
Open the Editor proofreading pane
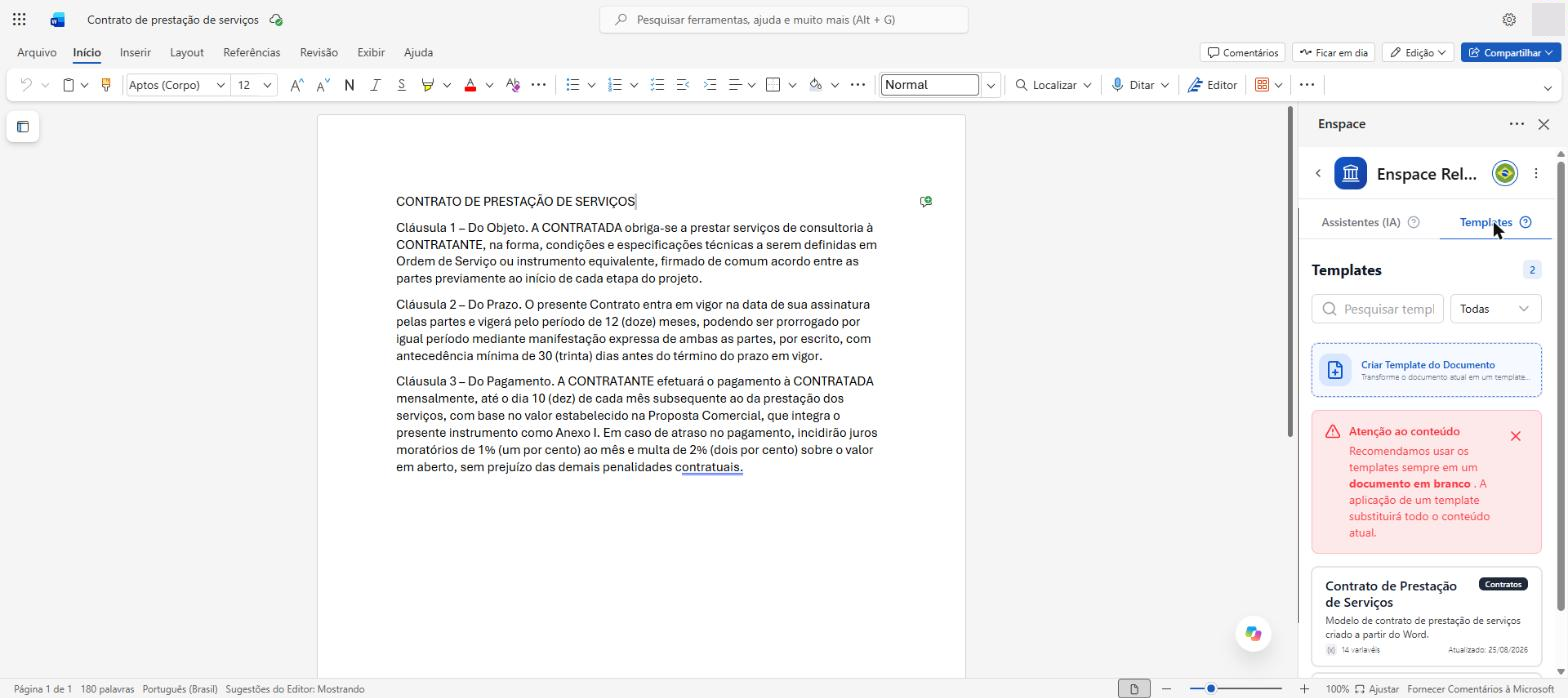click(1213, 85)
